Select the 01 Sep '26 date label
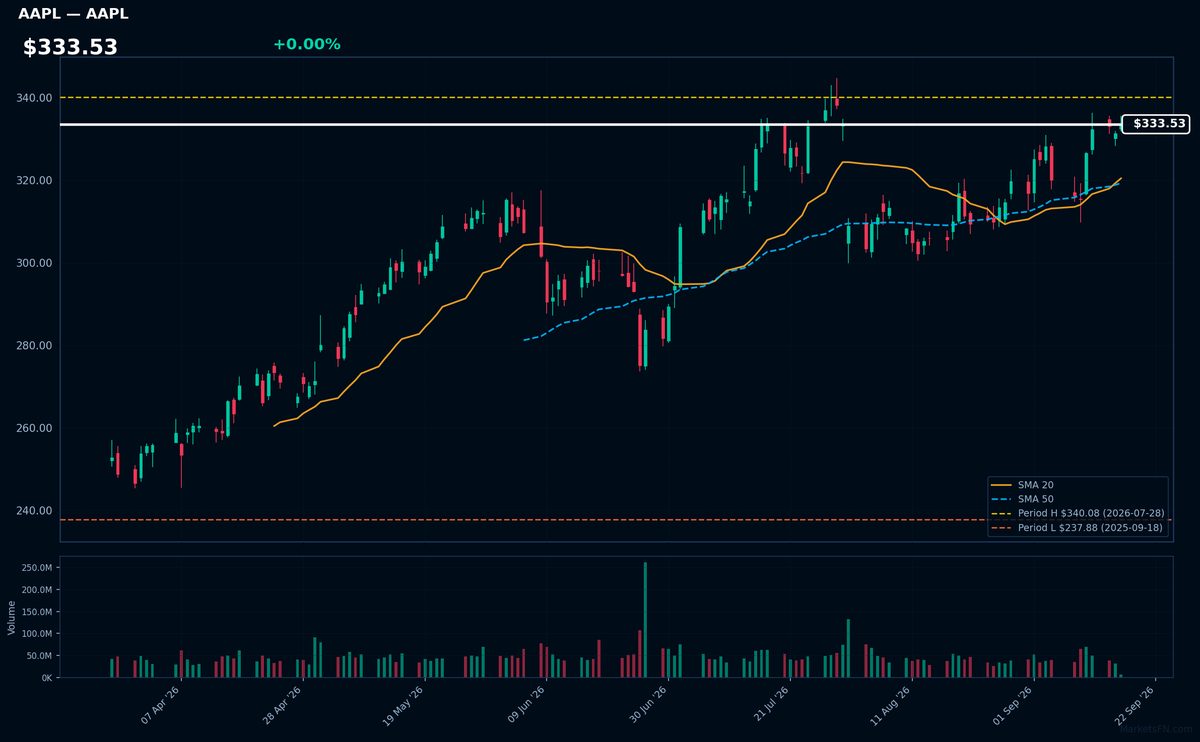1200x742 pixels. click(1013, 706)
